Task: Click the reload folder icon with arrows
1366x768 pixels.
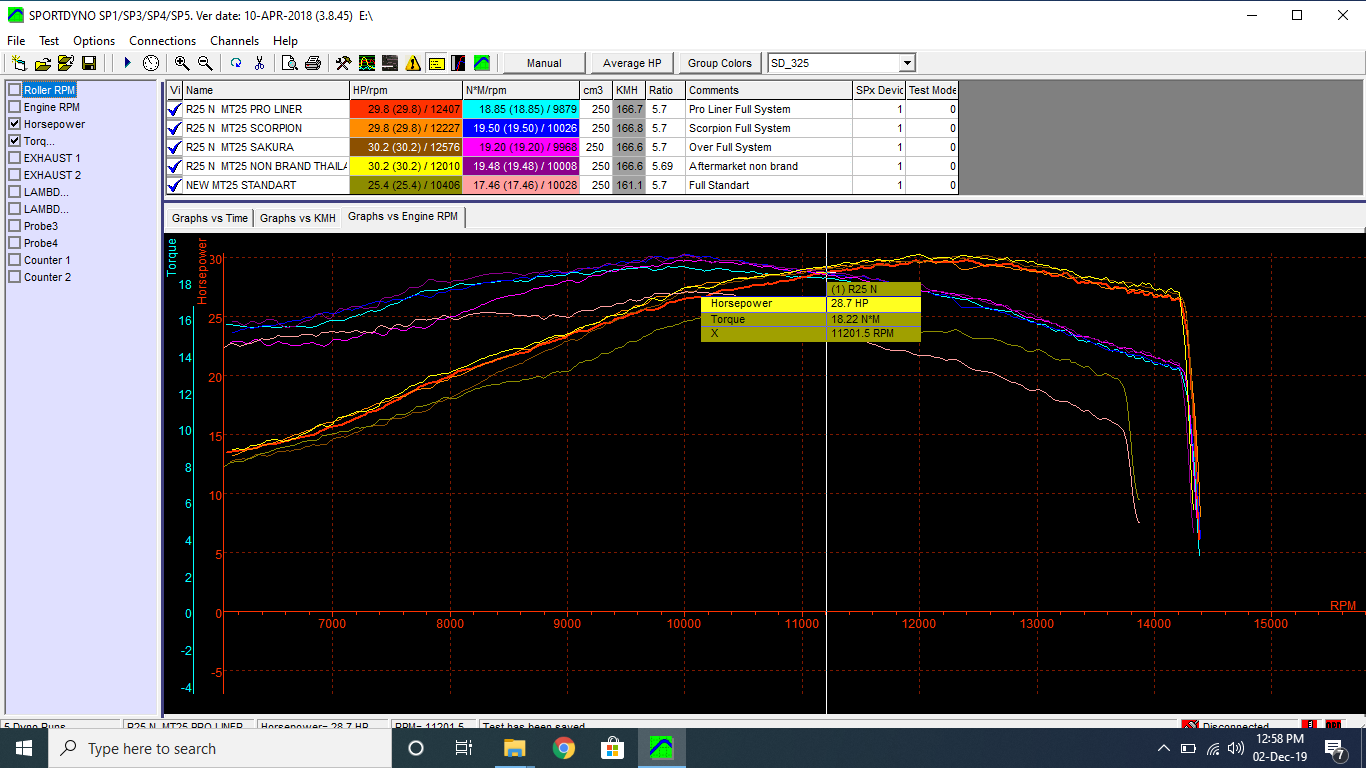Action: click(x=66, y=63)
